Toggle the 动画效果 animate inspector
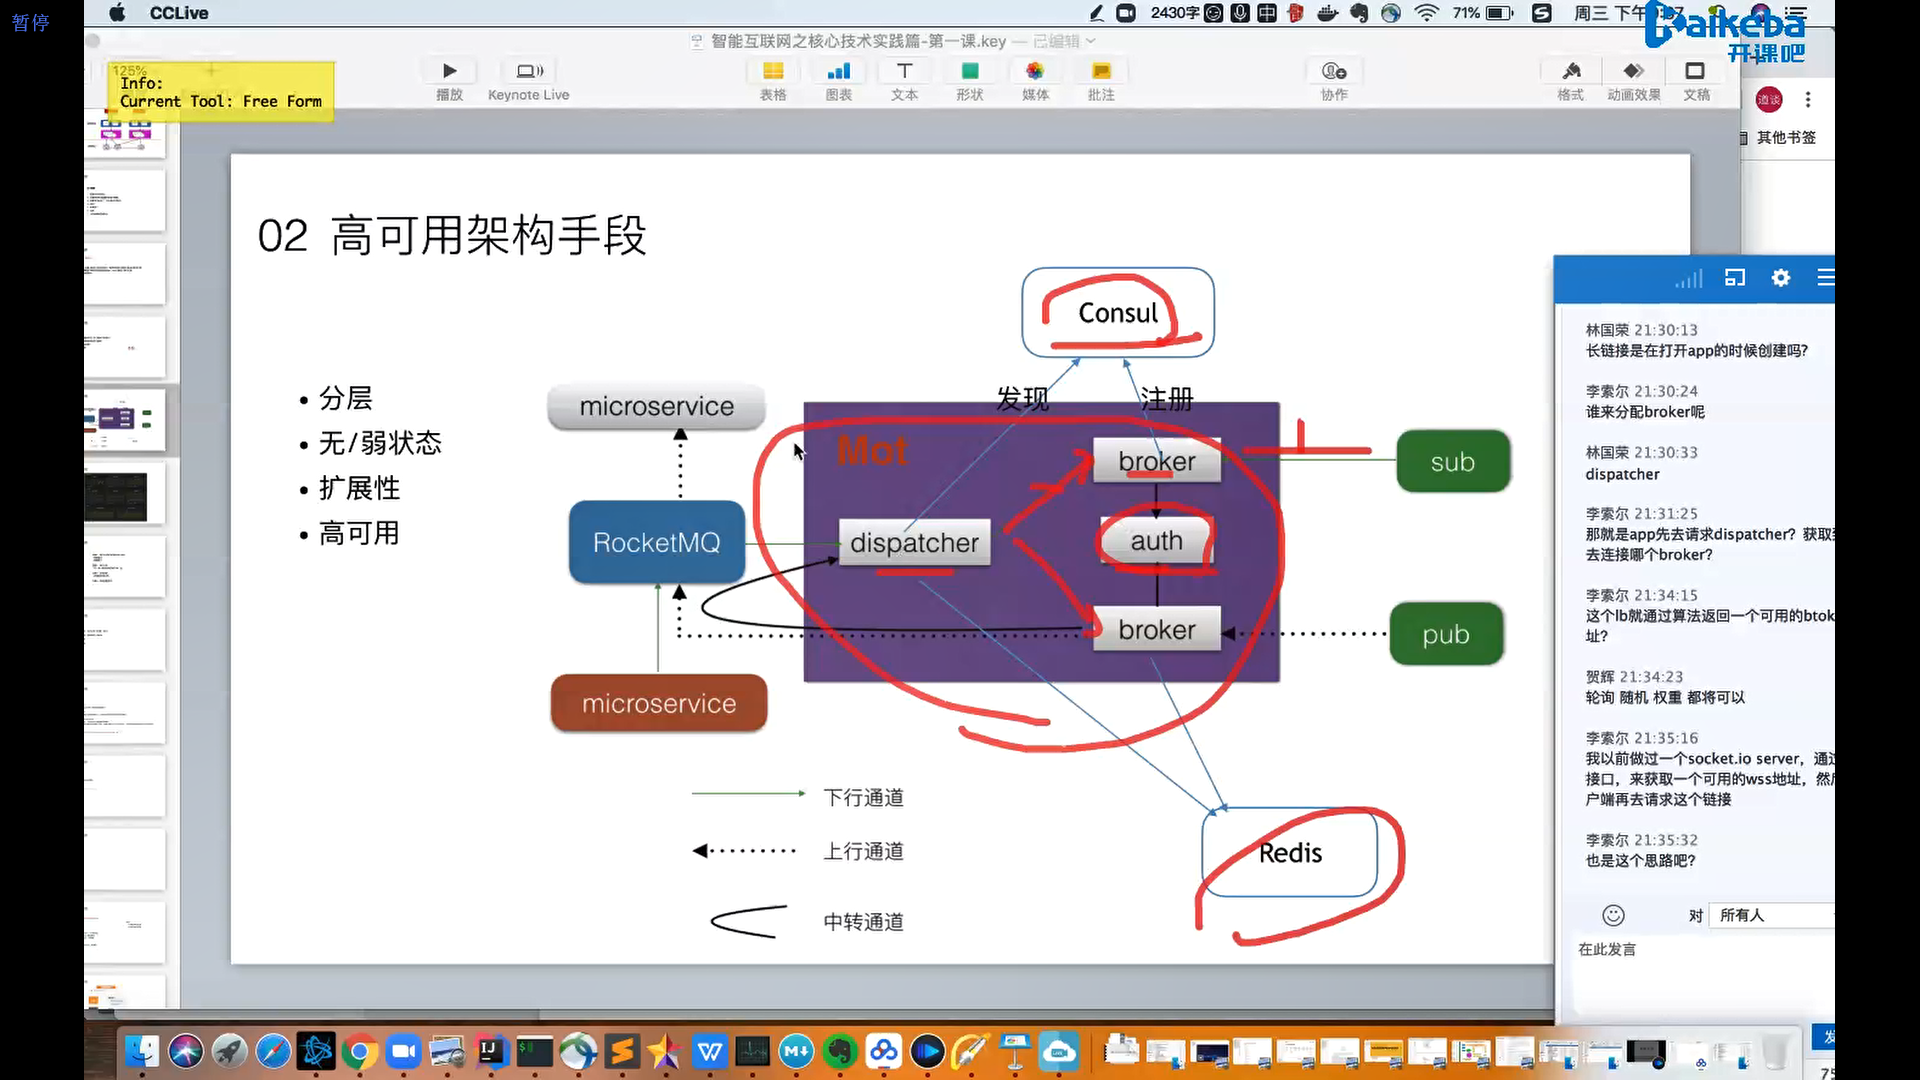 (1633, 72)
